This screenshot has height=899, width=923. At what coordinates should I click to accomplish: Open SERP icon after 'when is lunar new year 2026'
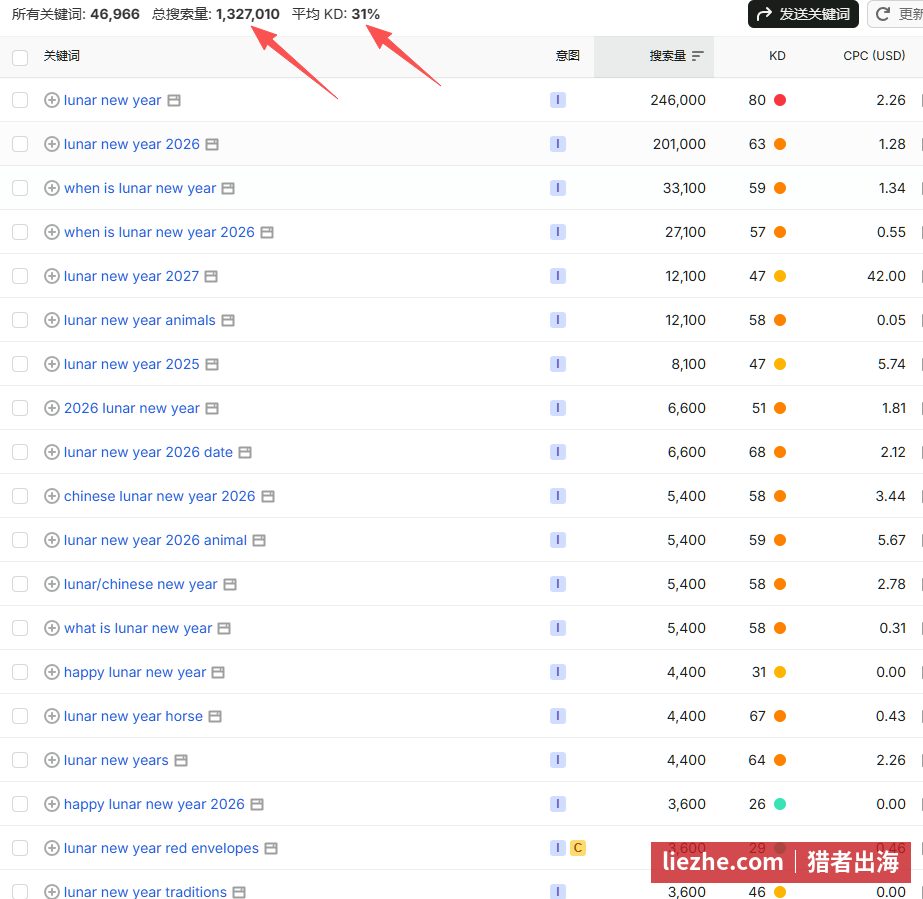pos(267,233)
